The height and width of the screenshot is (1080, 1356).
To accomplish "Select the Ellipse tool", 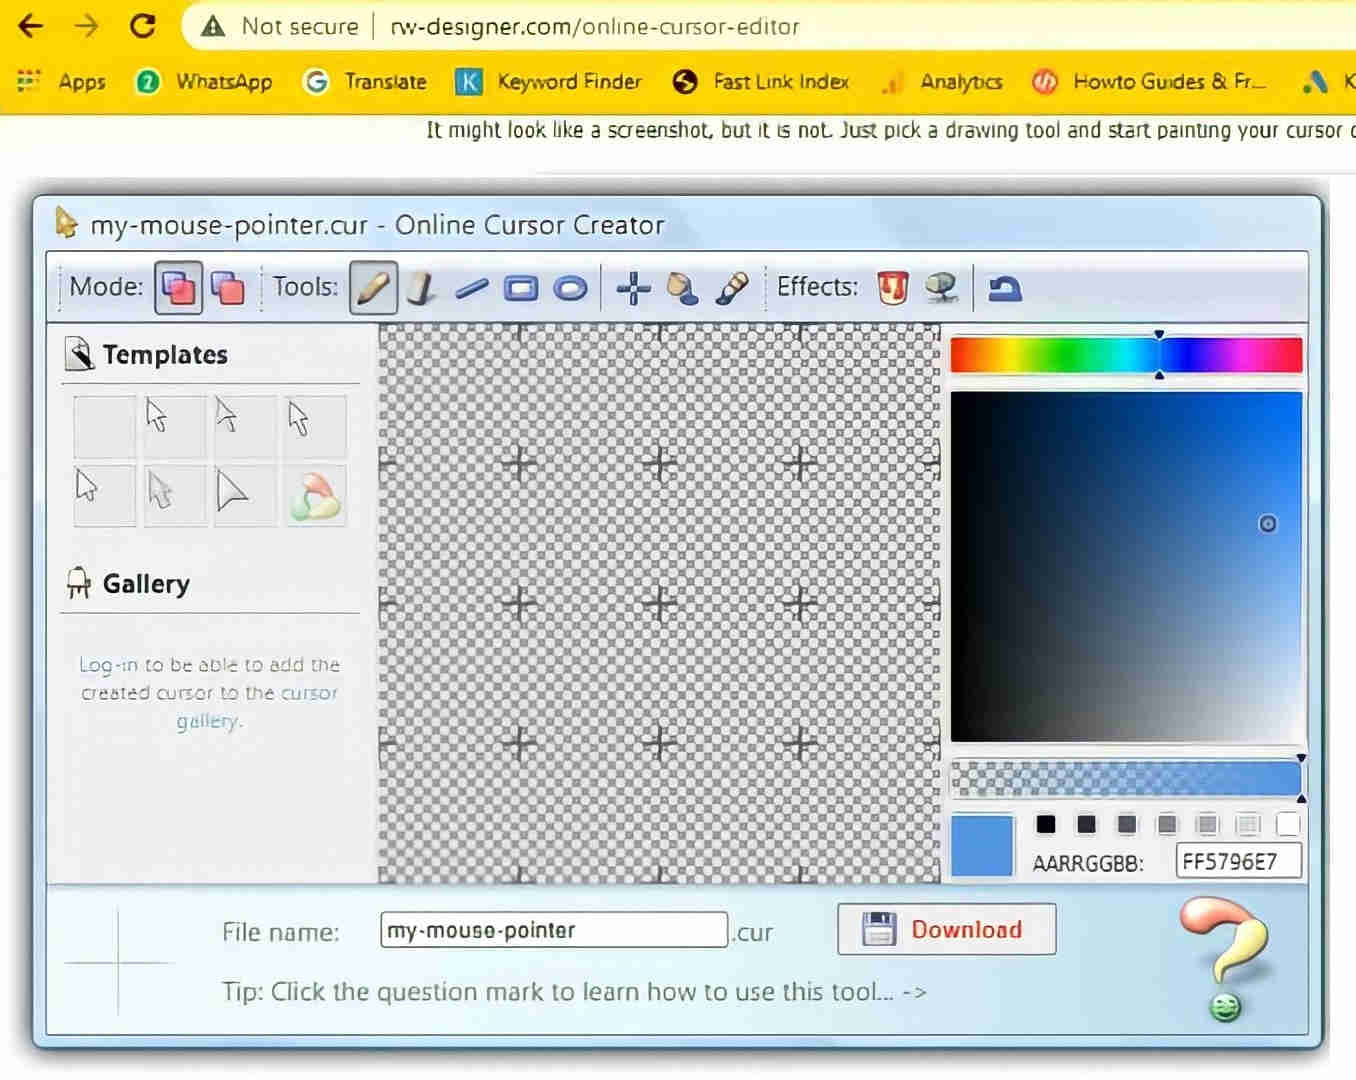I will tap(571, 288).
